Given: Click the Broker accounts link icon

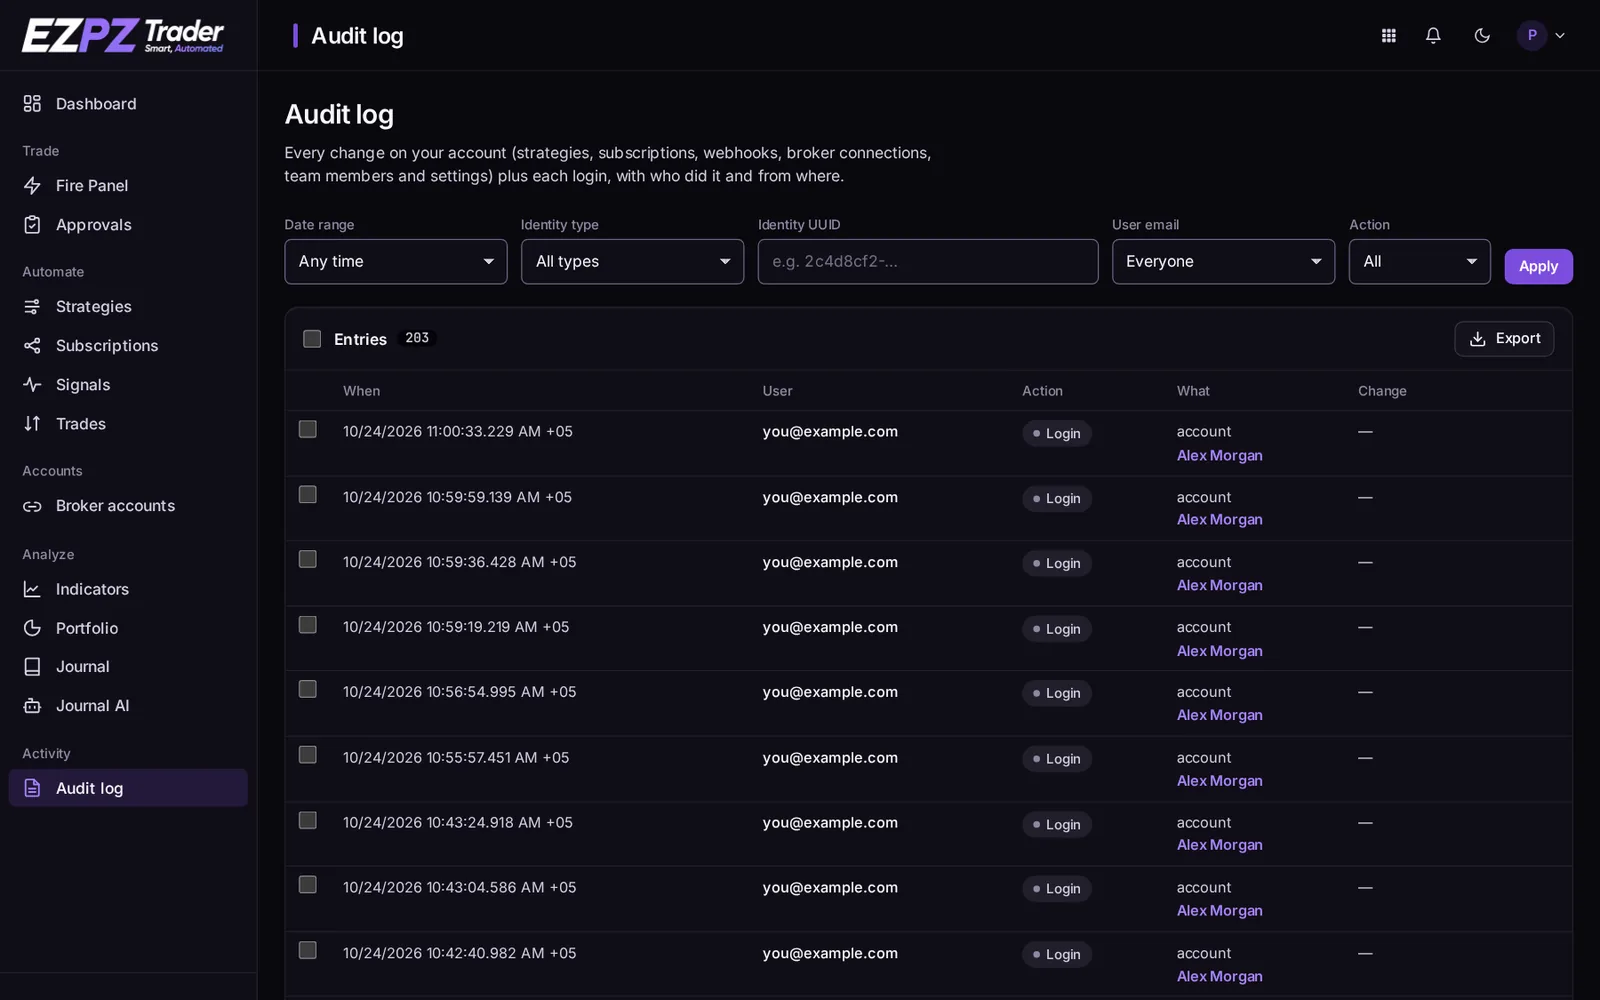Looking at the screenshot, I should tap(32, 506).
